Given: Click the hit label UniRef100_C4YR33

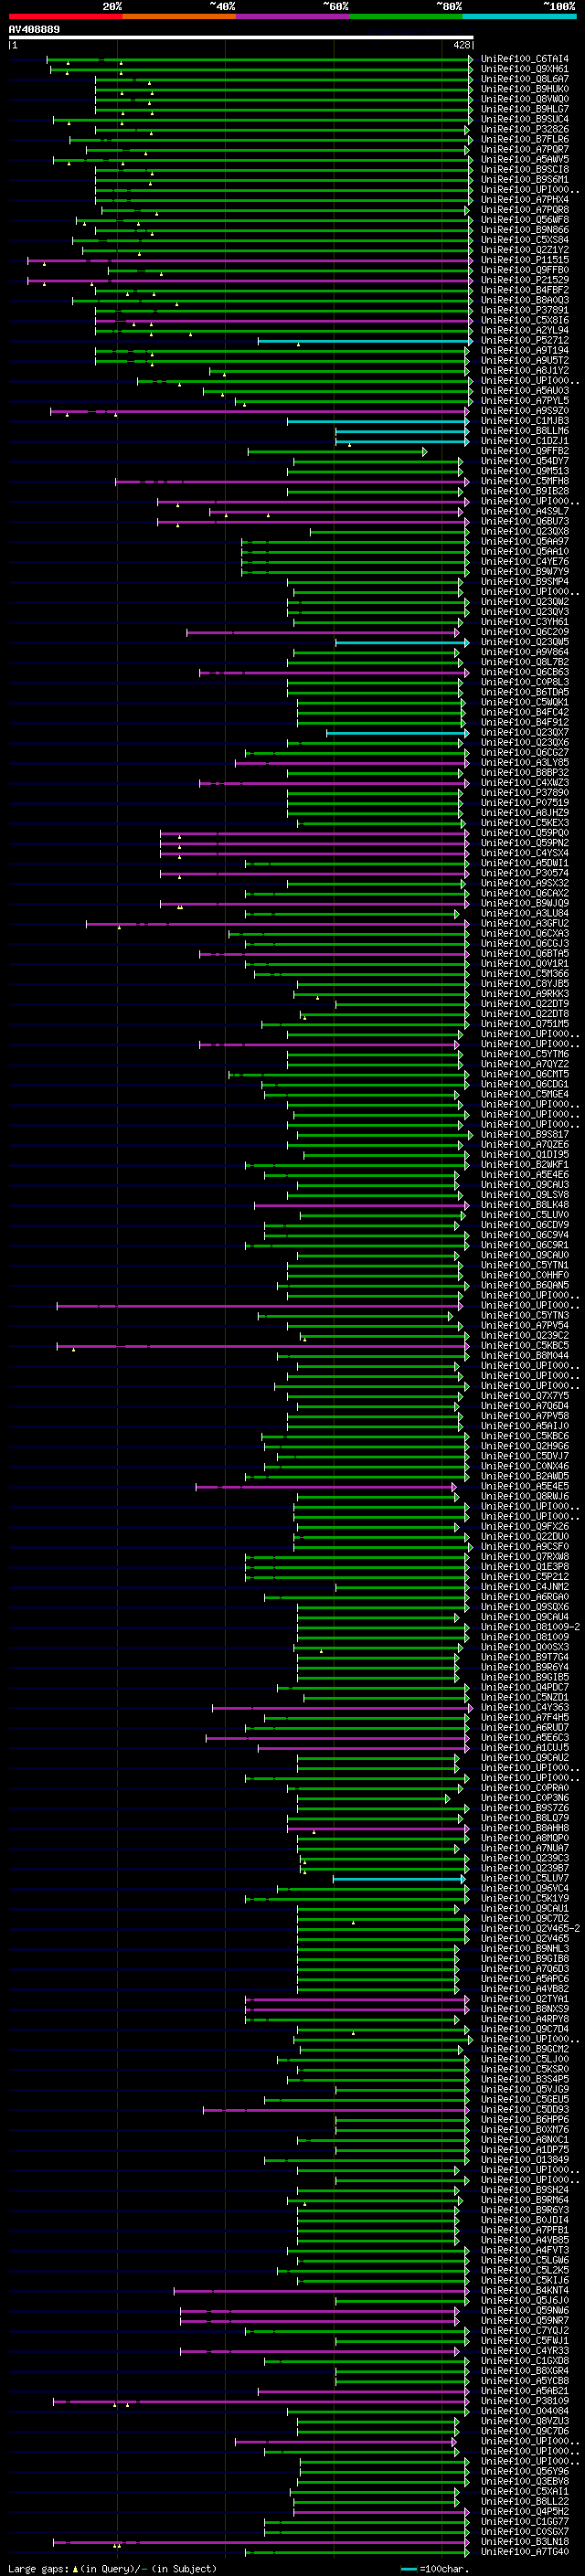Looking at the screenshot, I should (525, 2351).
